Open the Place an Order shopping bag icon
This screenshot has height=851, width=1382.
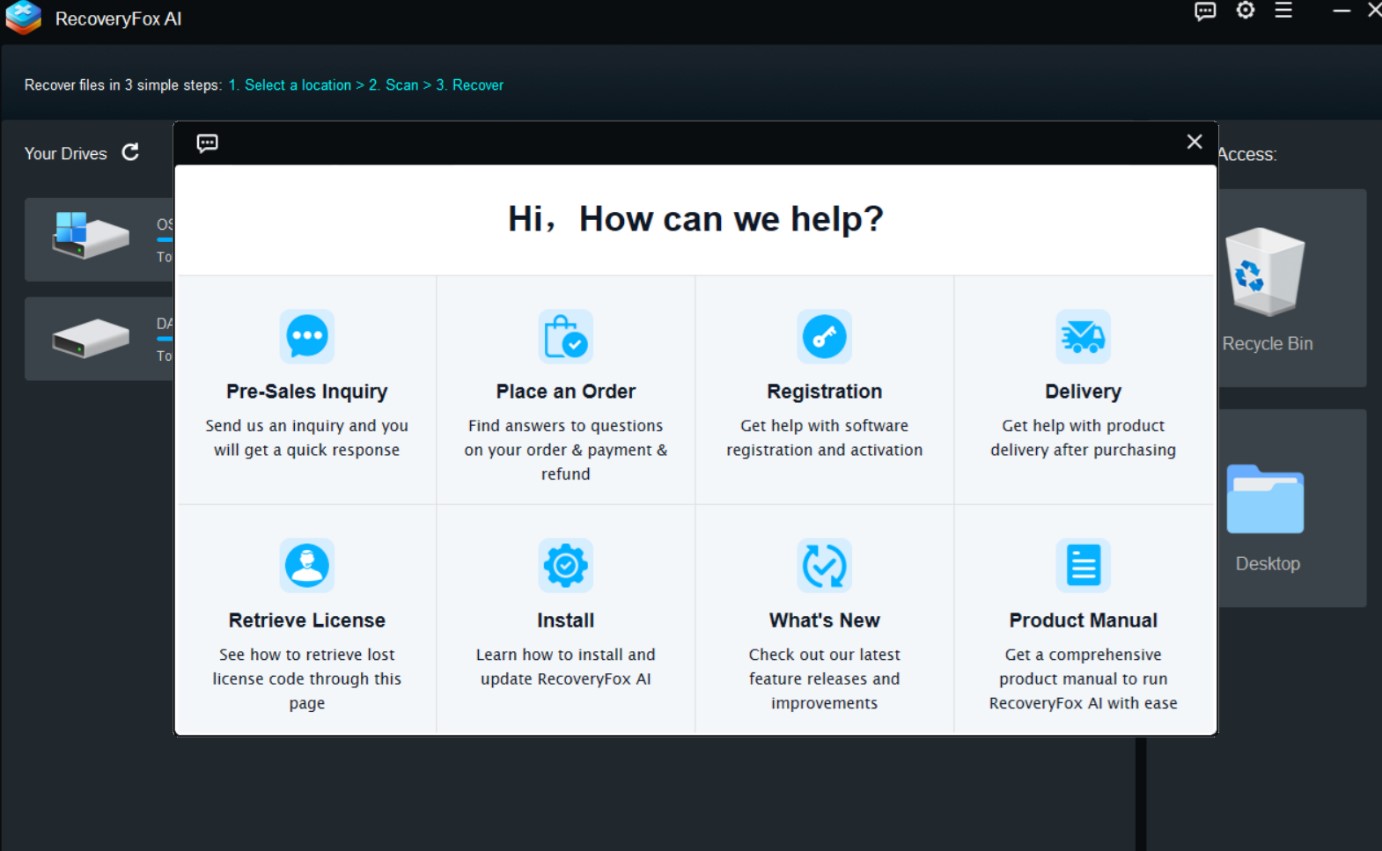click(x=565, y=337)
